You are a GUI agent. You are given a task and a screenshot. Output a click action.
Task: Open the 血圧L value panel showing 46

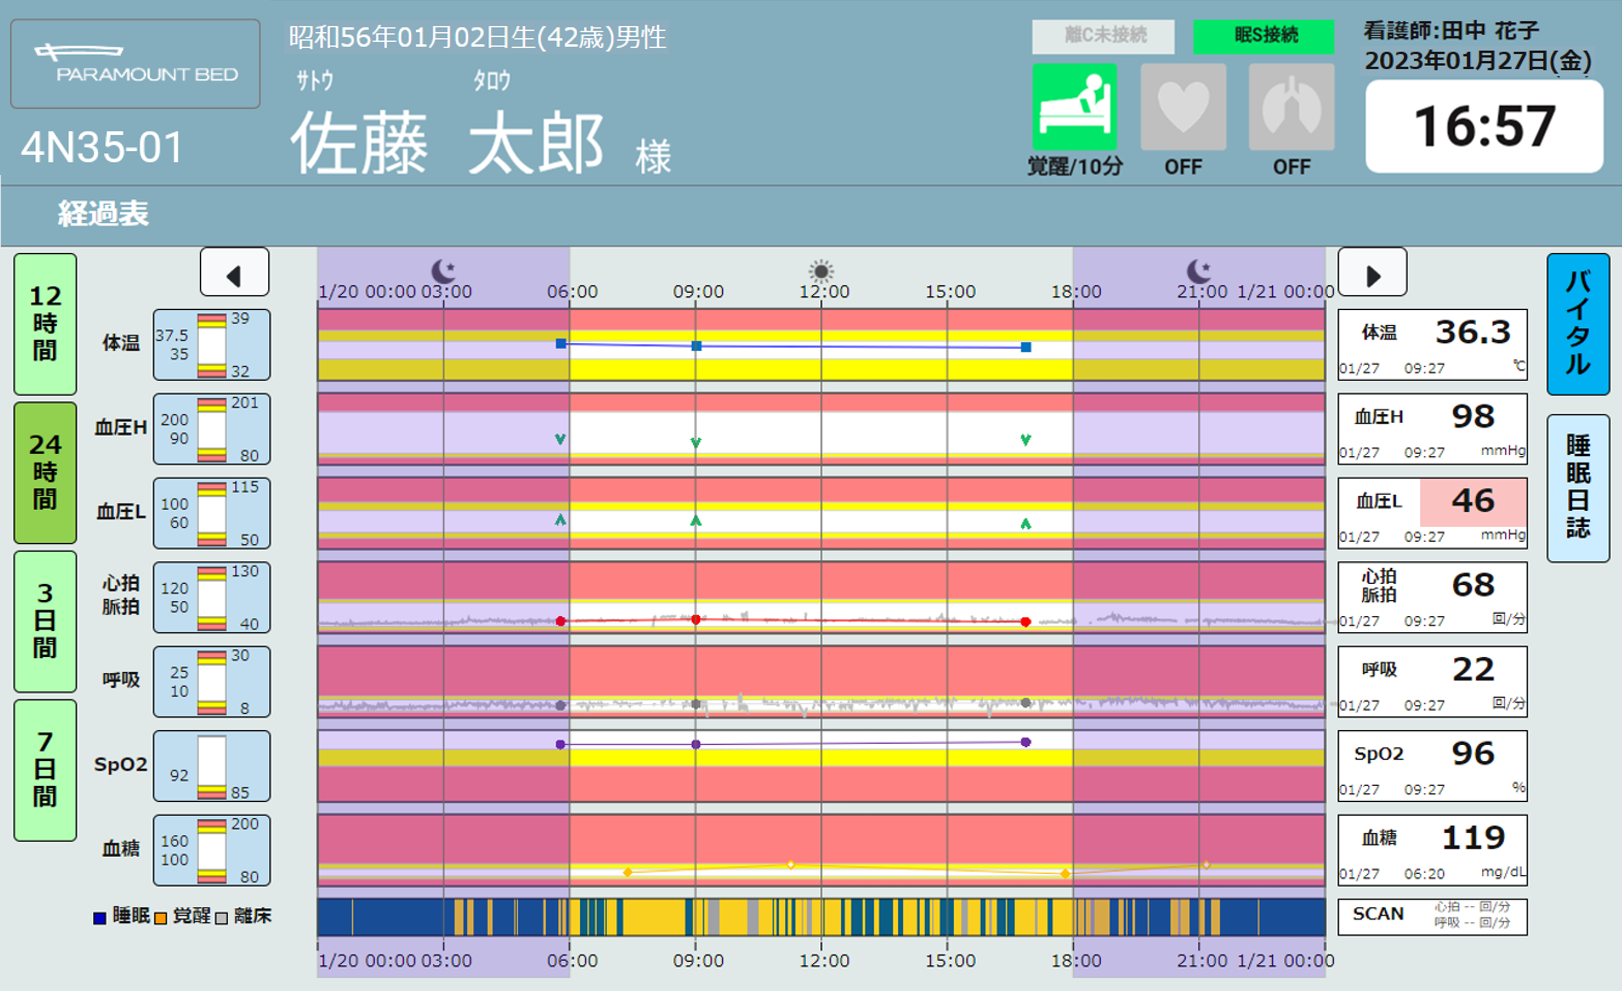coord(1432,513)
